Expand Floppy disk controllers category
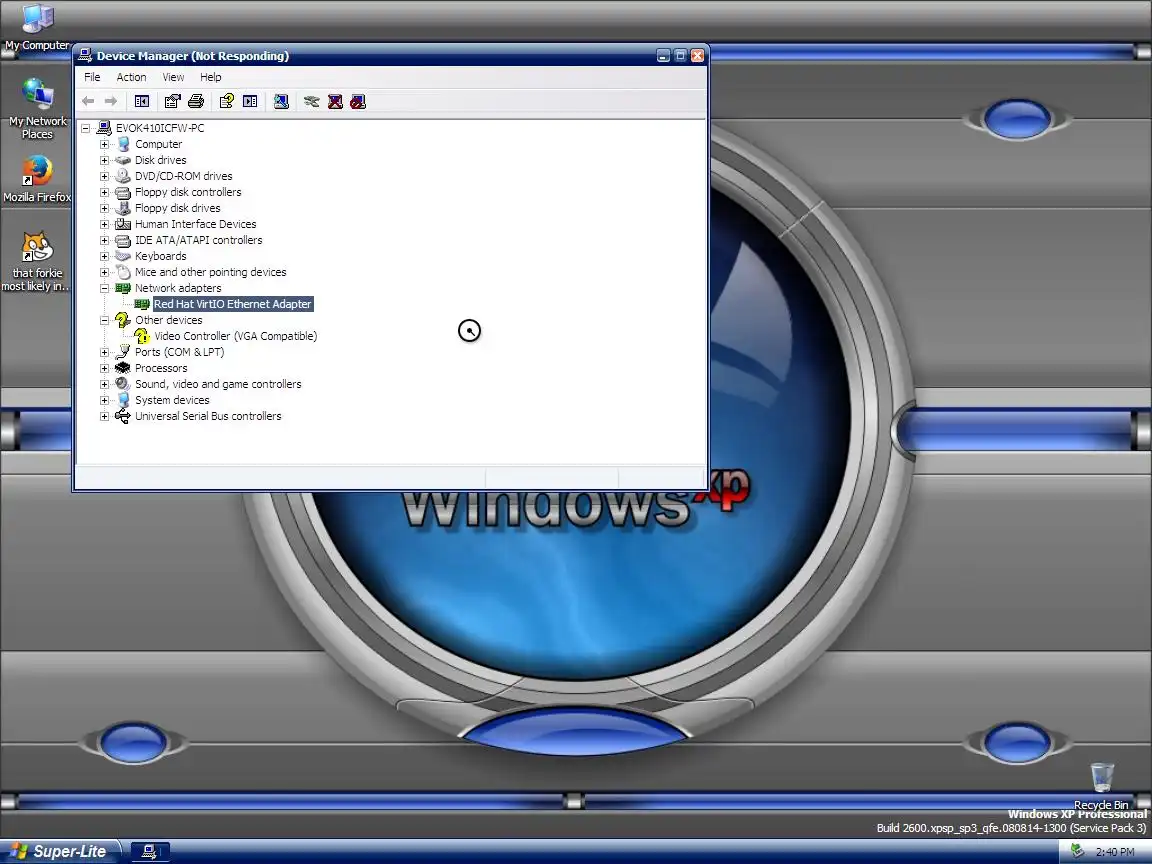 point(104,192)
